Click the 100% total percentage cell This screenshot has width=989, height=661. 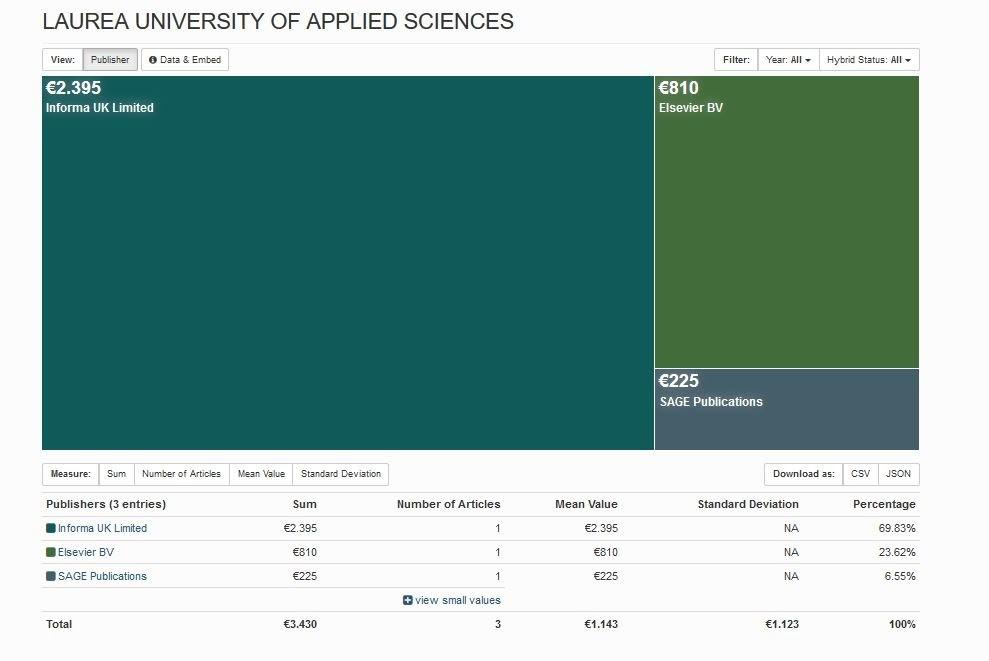[x=903, y=624]
